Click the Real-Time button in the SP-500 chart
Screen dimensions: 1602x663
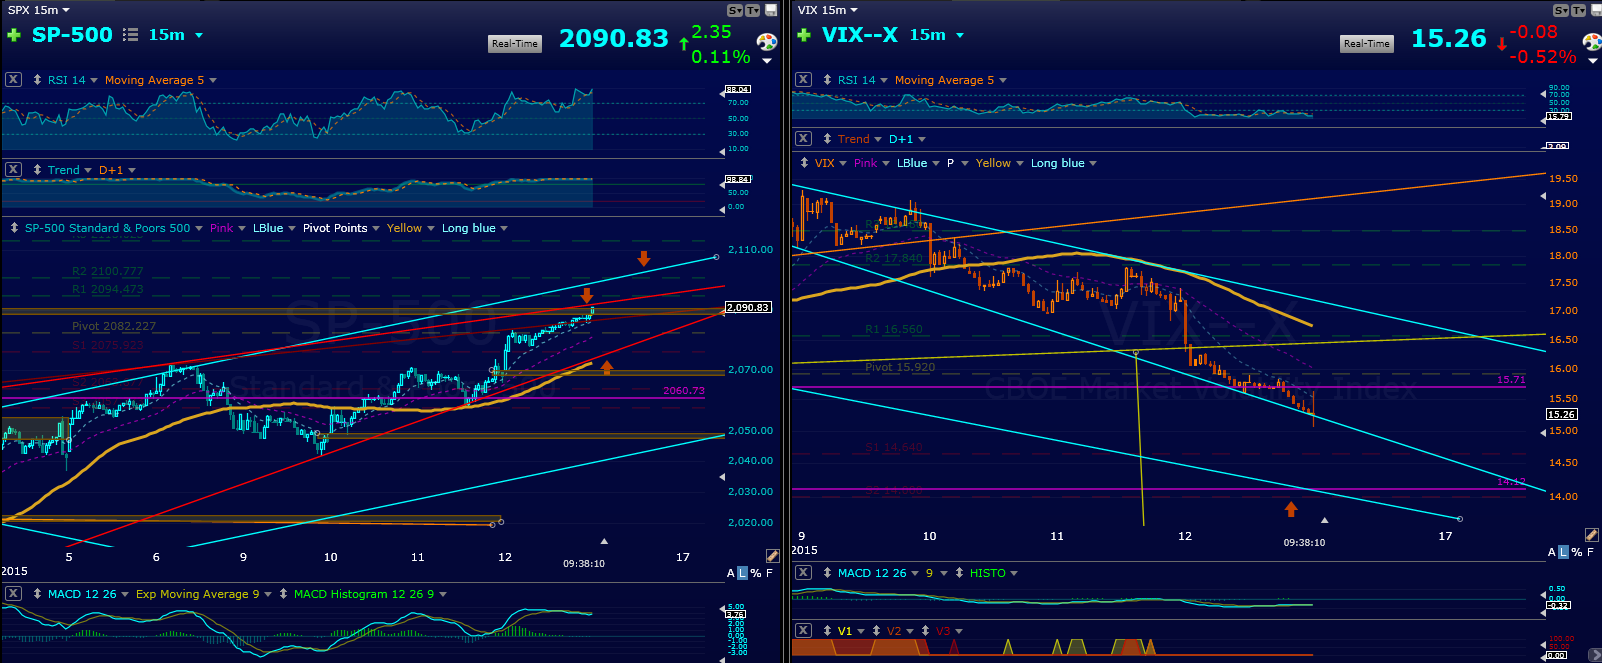(x=515, y=43)
